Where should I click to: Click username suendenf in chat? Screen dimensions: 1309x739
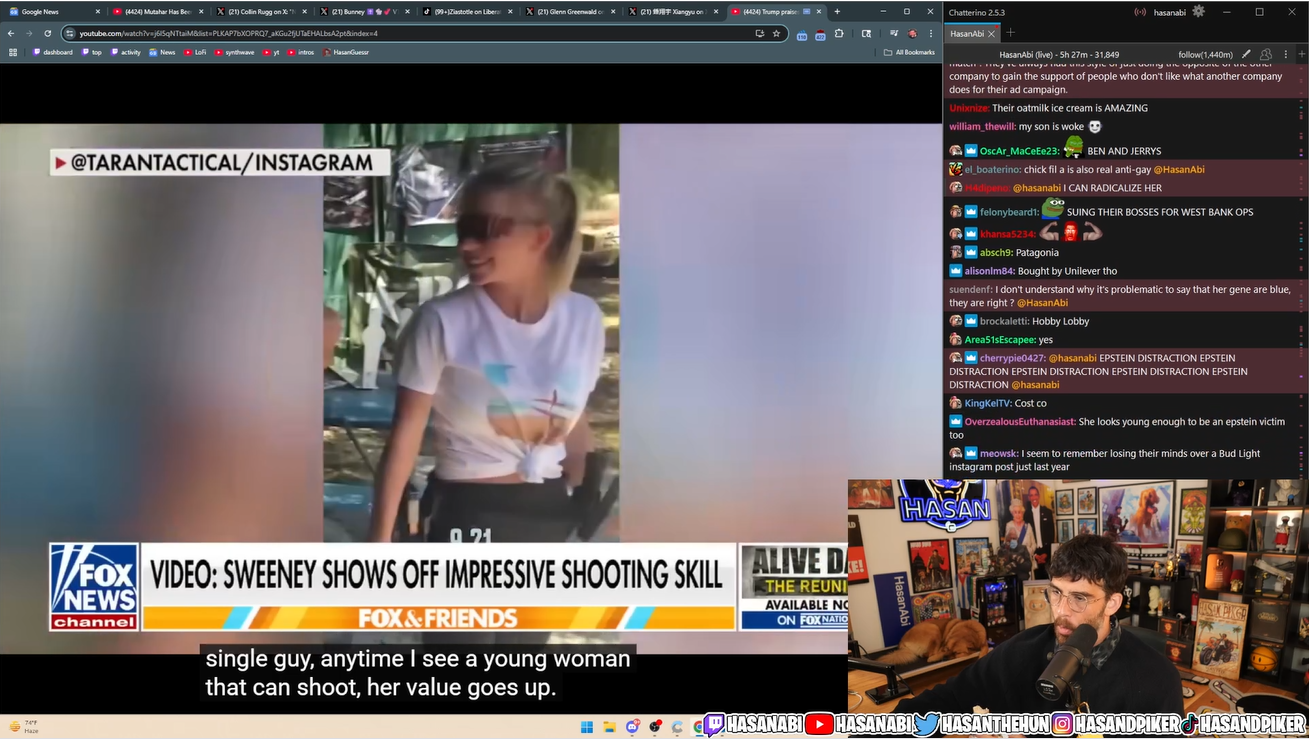coord(970,290)
